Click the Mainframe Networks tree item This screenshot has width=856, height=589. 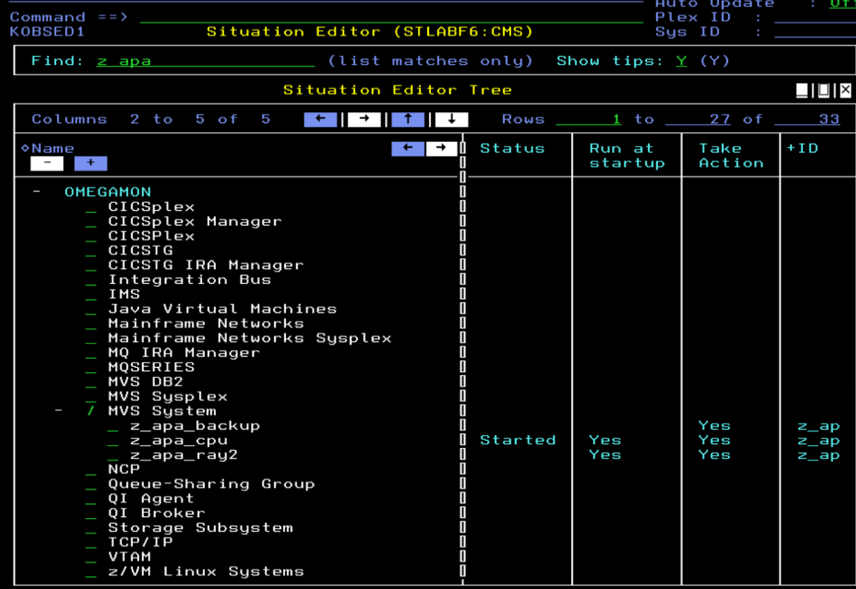tap(206, 324)
